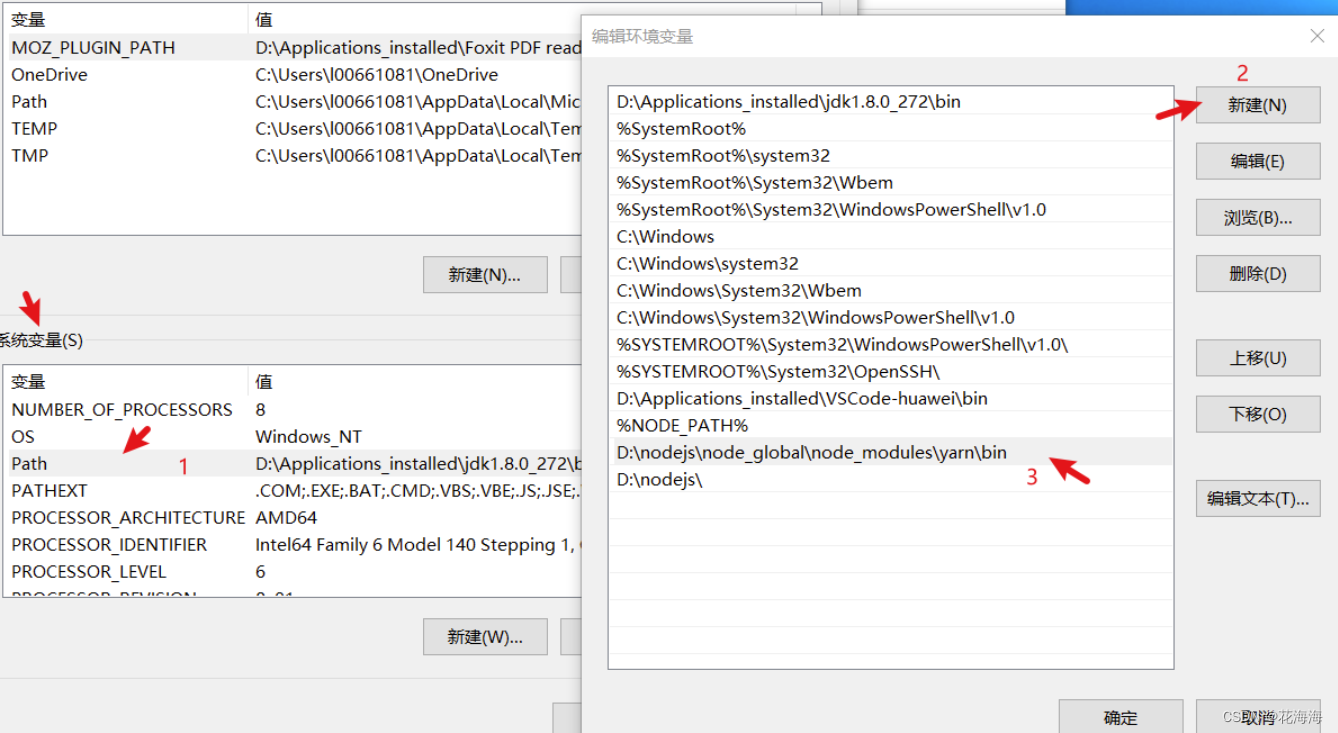Select %SYSTEMROOT%\System32\WindowsPowerShell\v1.0\ entry

[x=890, y=344]
